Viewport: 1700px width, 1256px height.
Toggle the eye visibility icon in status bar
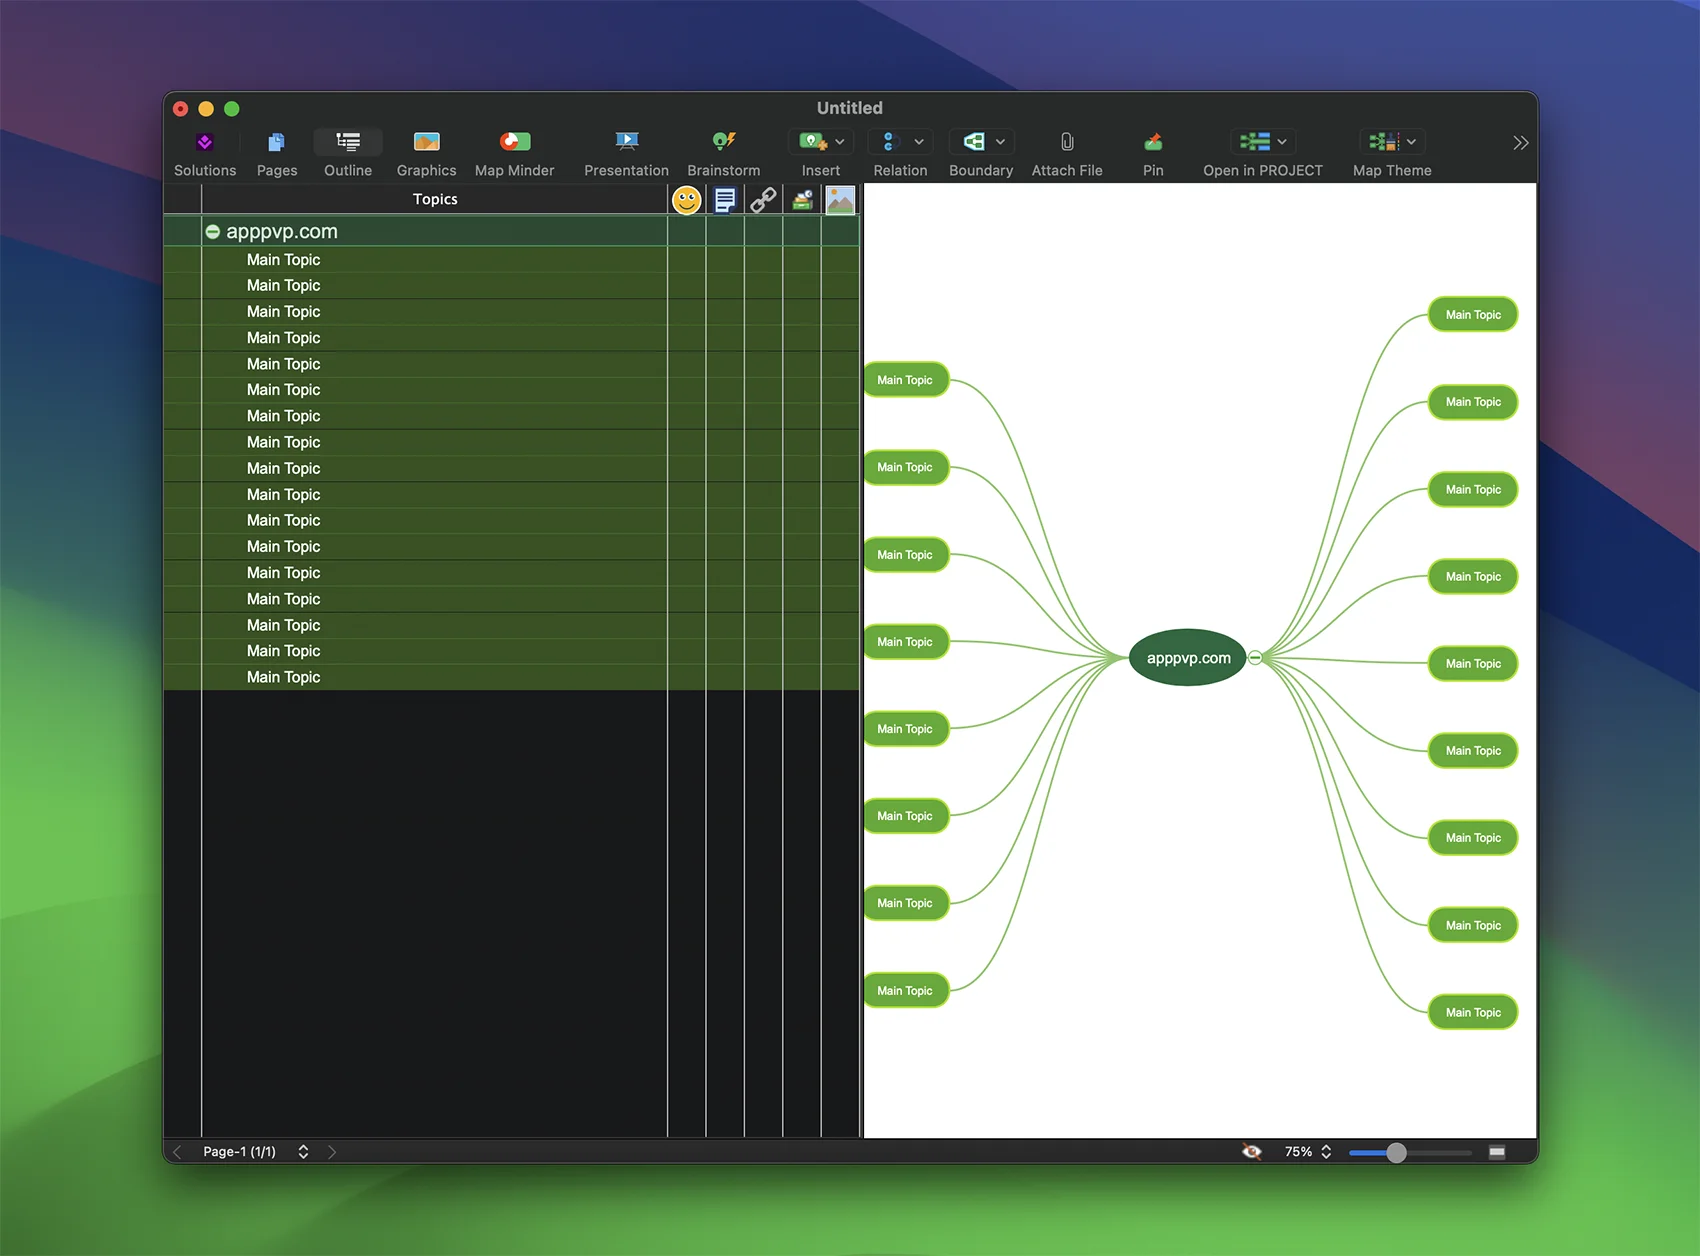[x=1251, y=1152]
